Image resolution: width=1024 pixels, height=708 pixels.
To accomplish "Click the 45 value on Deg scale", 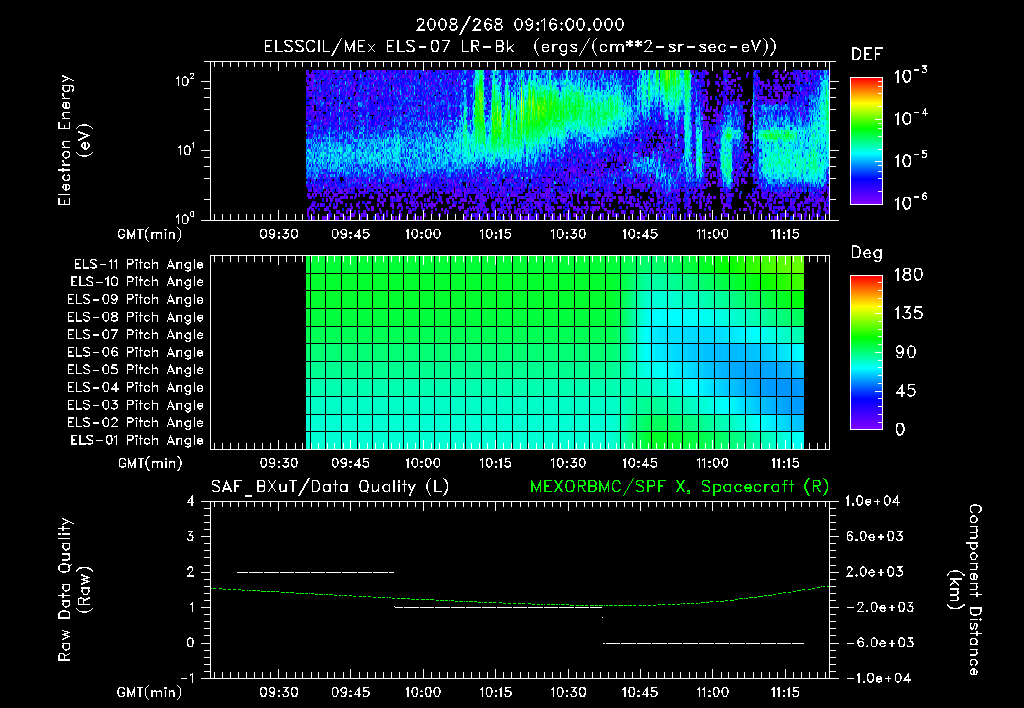I will 905,391.
